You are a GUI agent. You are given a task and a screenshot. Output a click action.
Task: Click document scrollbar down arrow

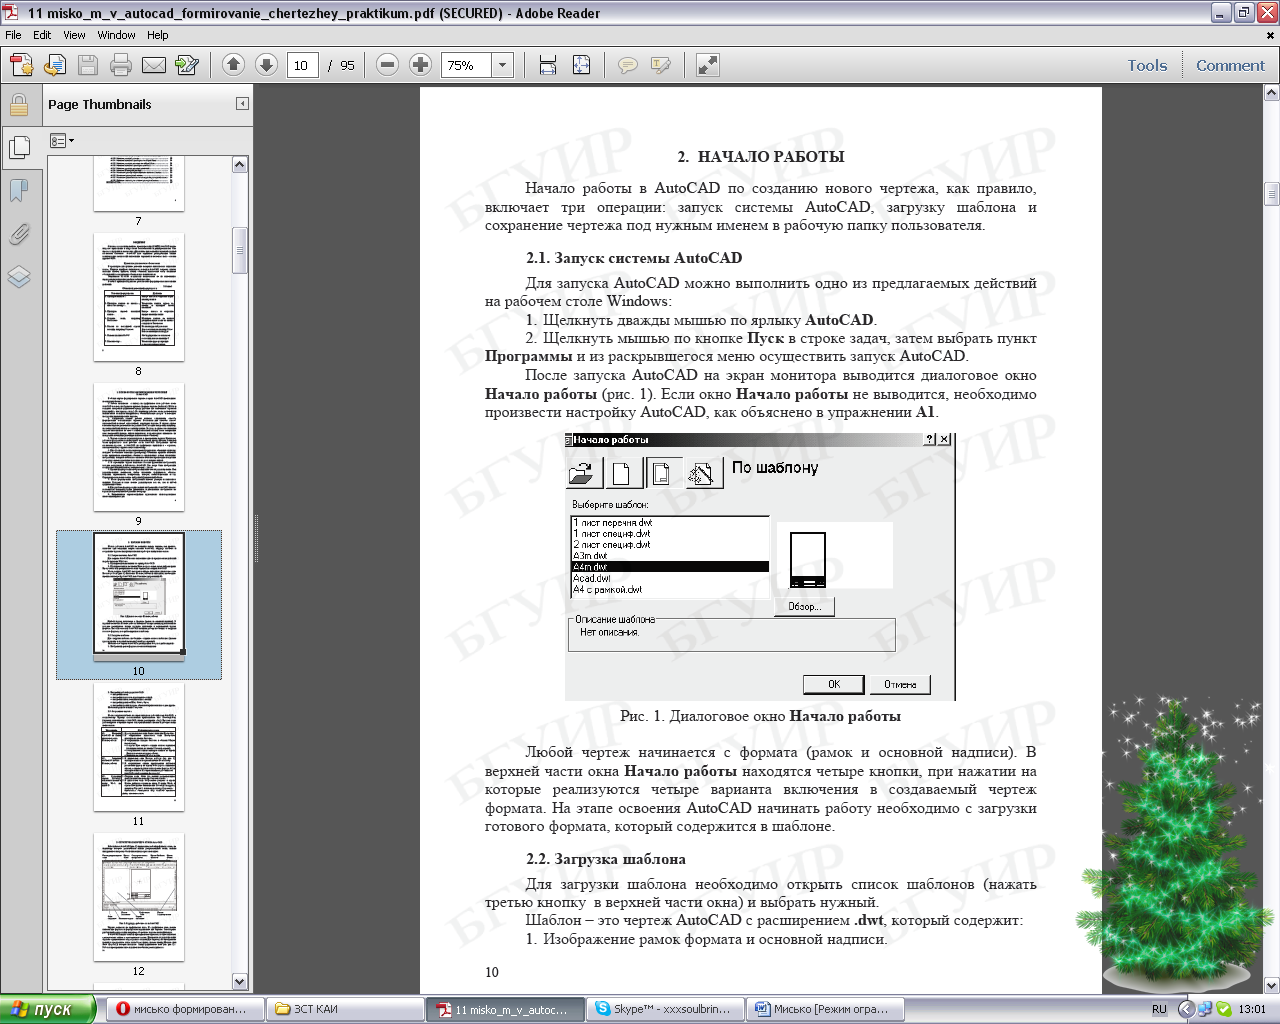(1271, 985)
